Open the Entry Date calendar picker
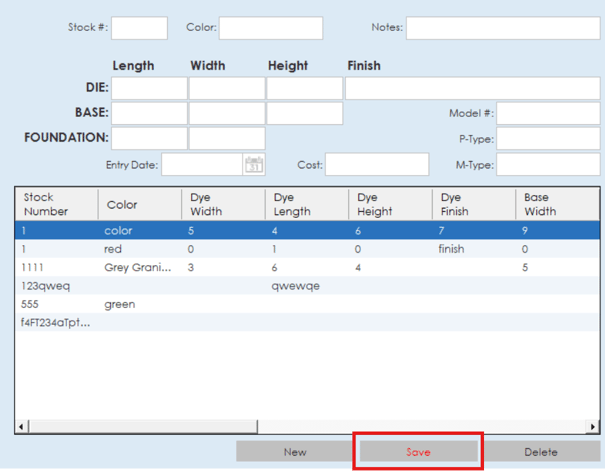 [x=254, y=165]
